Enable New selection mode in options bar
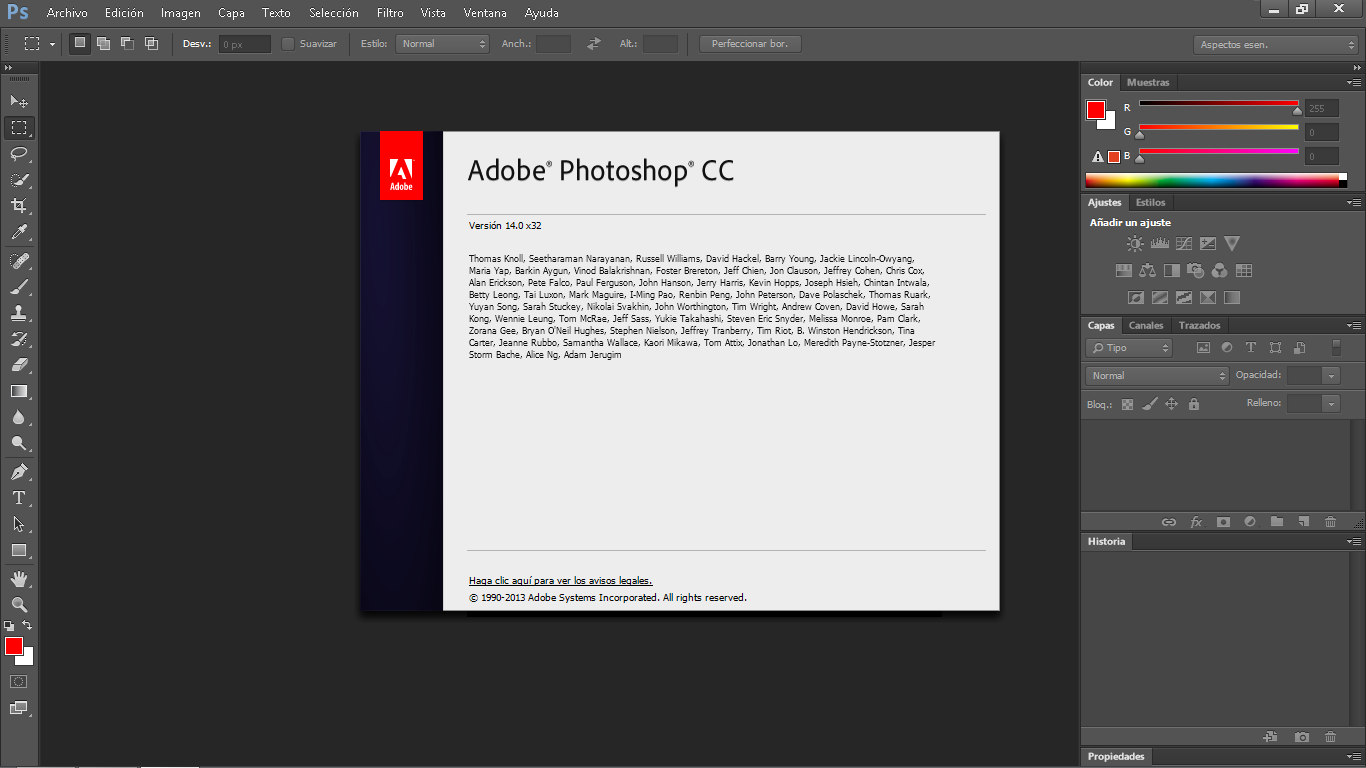 tap(79, 43)
